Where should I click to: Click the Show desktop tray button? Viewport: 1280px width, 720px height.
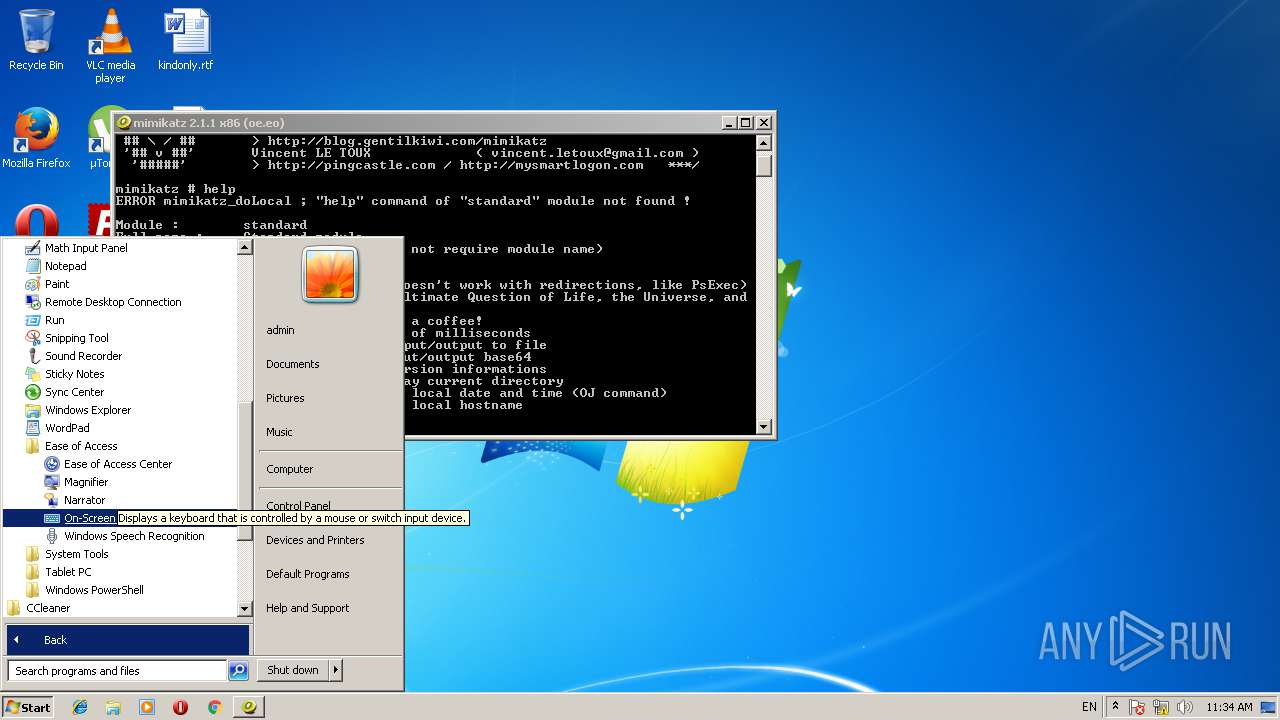(x=1270, y=707)
